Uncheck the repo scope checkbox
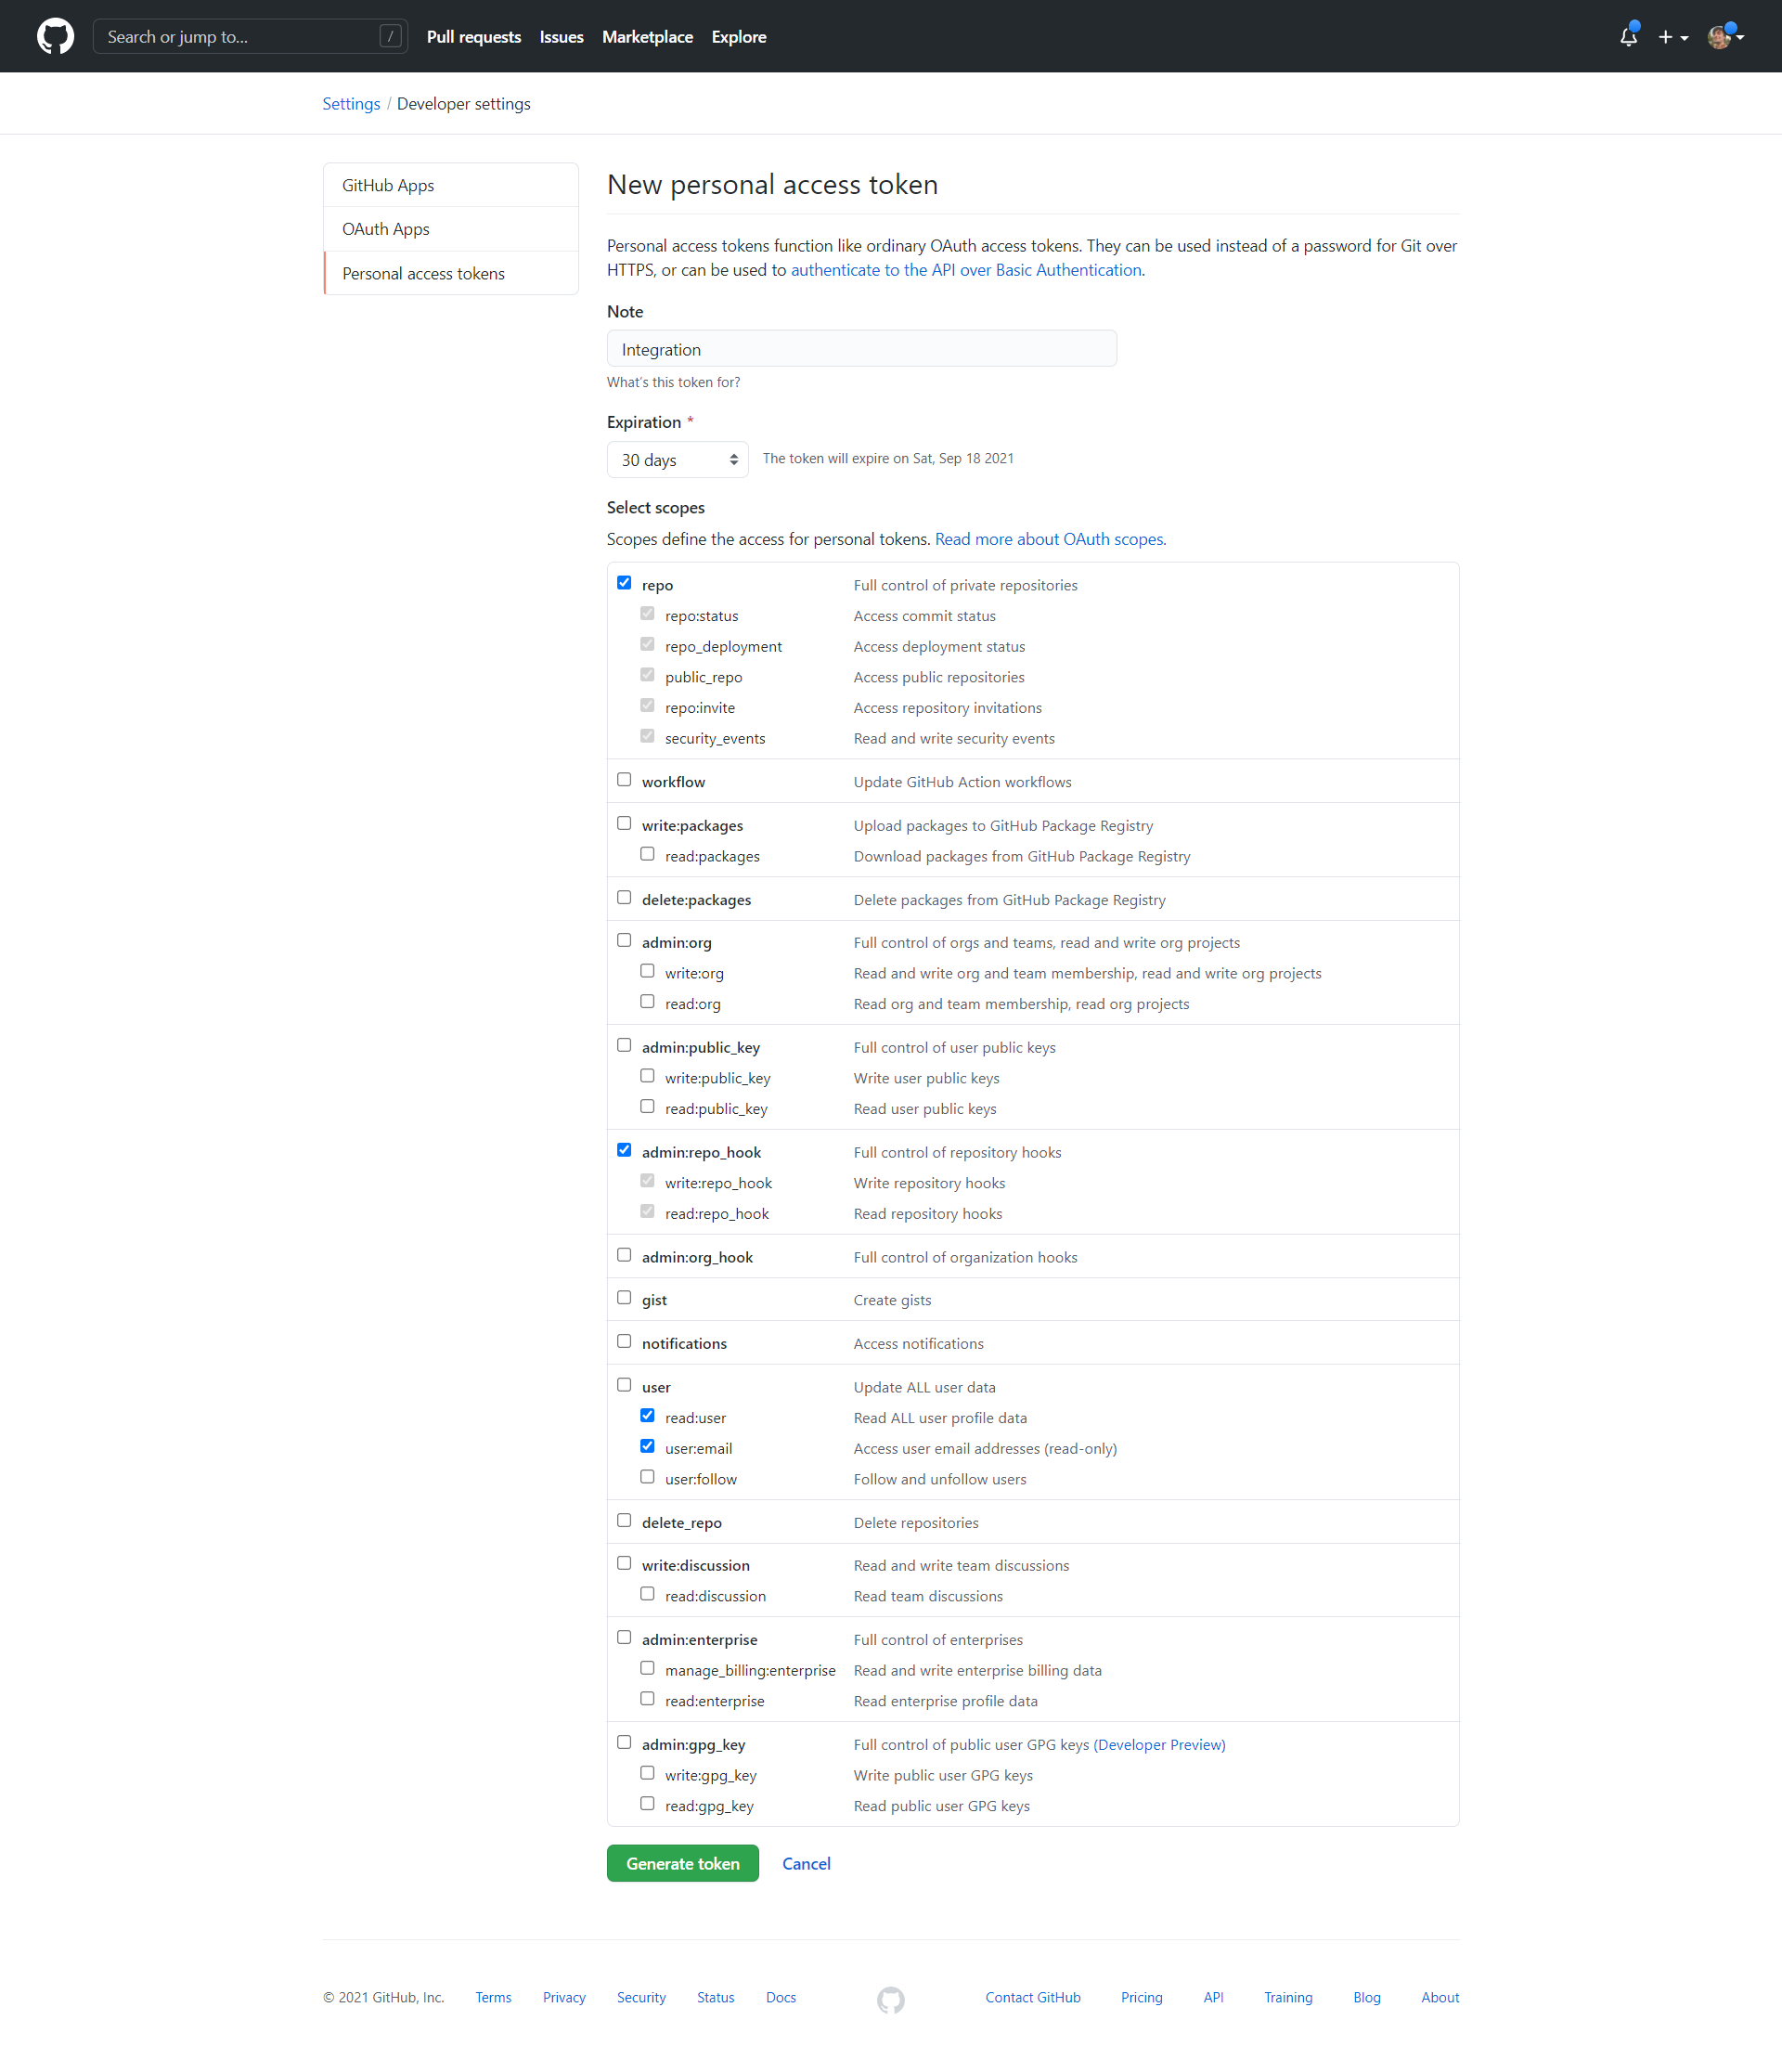Screen dimensions: 1782x2072 point(624,582)
